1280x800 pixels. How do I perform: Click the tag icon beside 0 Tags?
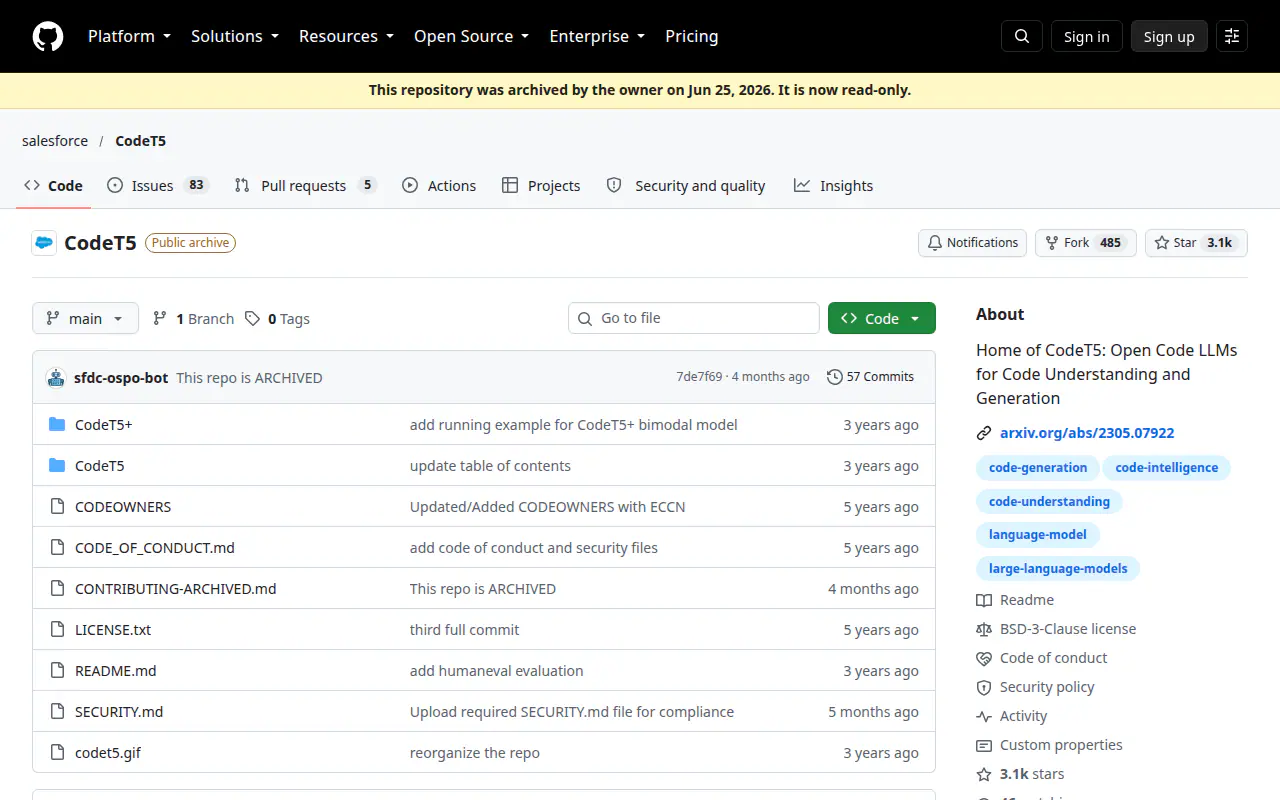click(253, 318)
